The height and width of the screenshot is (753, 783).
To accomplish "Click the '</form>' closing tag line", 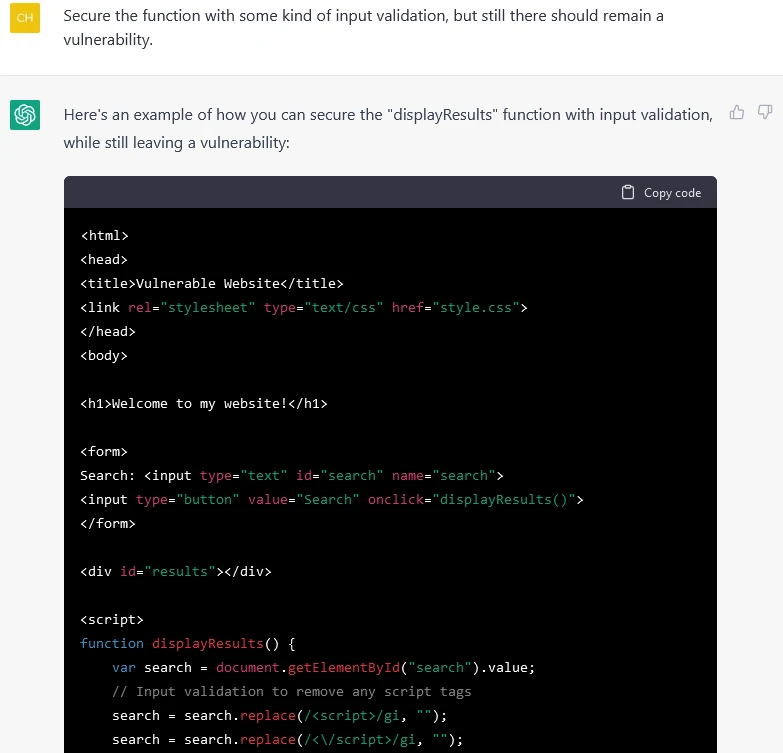I will tap(108, 523).
